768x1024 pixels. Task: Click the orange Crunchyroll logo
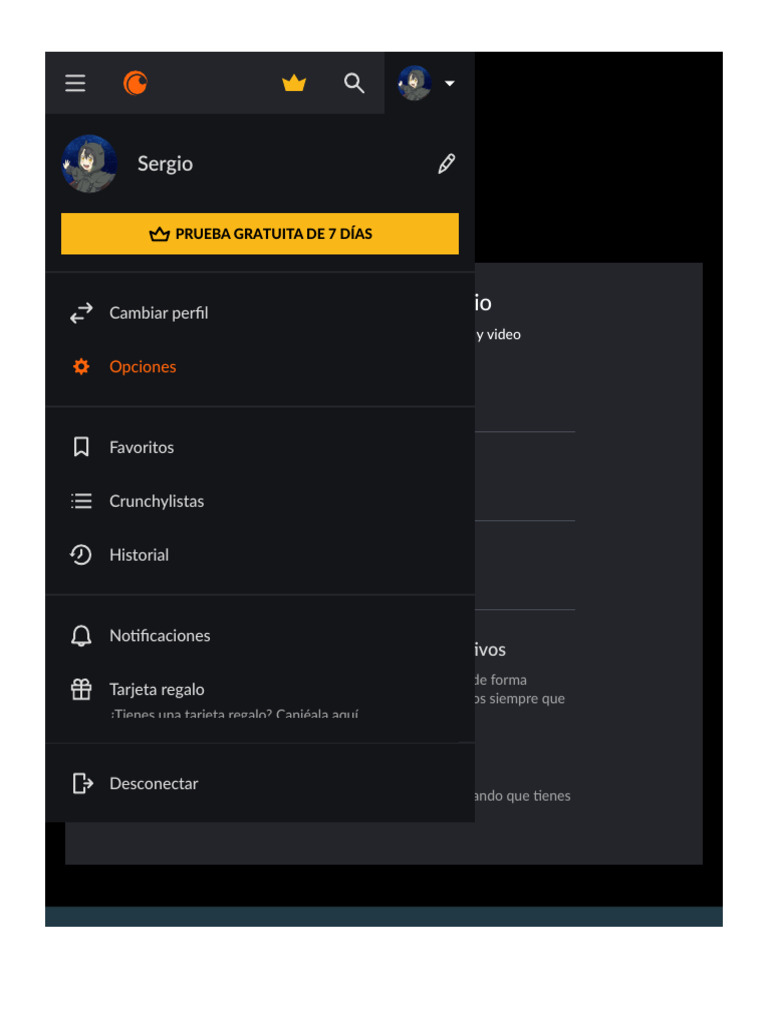click(136, 83)
